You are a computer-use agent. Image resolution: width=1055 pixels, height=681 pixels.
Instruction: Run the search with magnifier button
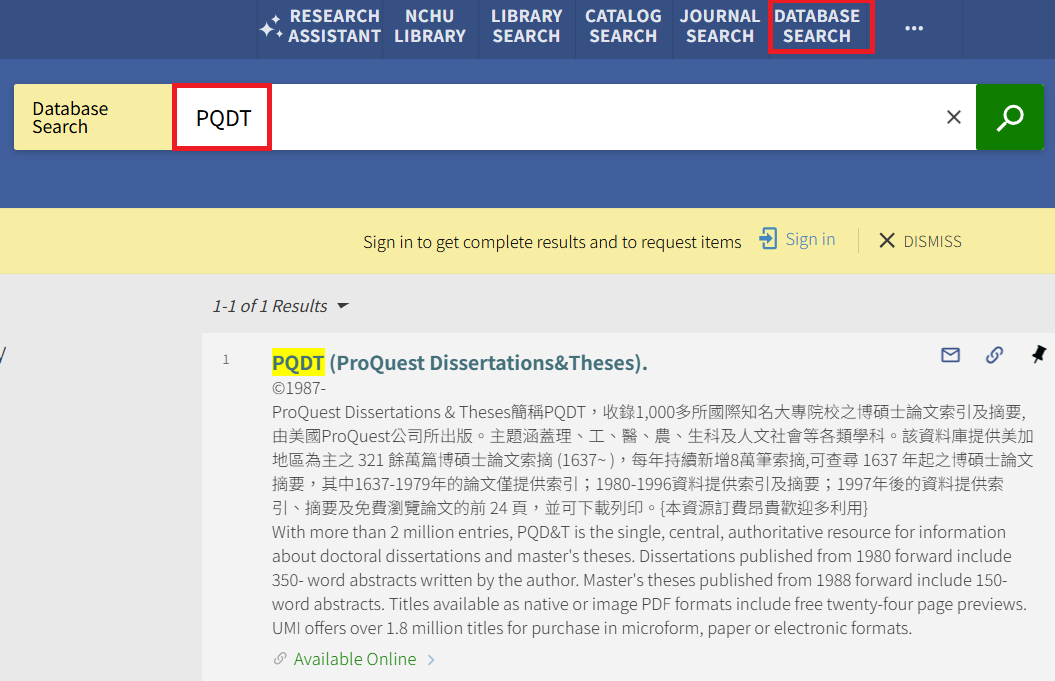(1010, 117)
